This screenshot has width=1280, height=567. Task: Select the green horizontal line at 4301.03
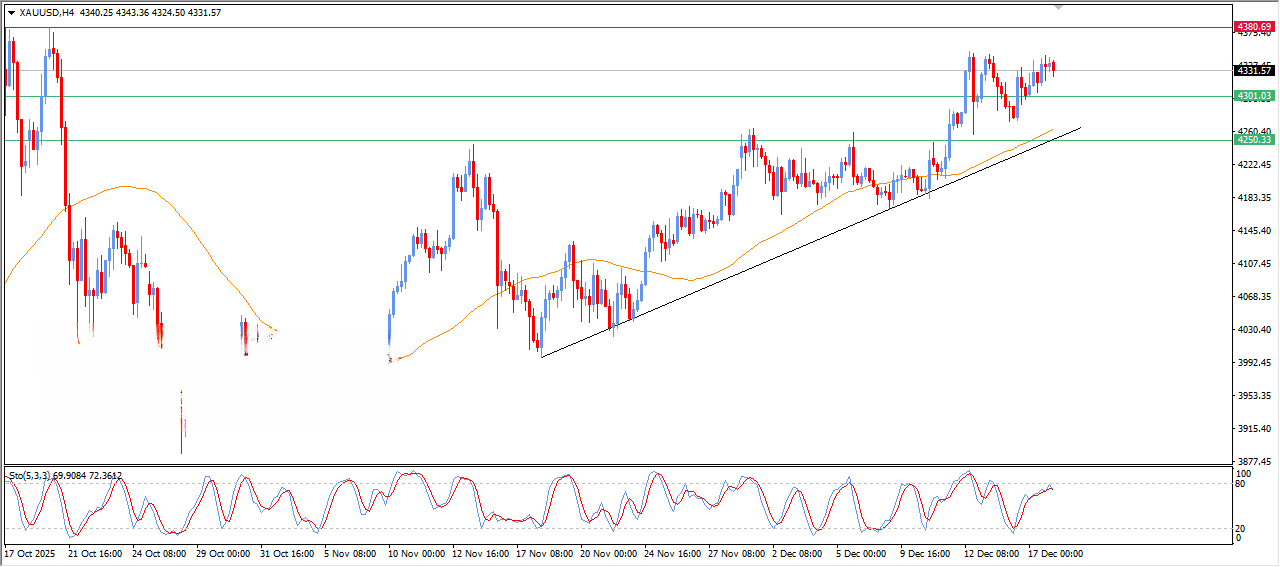pyautogui.click(x=600, y=97)
